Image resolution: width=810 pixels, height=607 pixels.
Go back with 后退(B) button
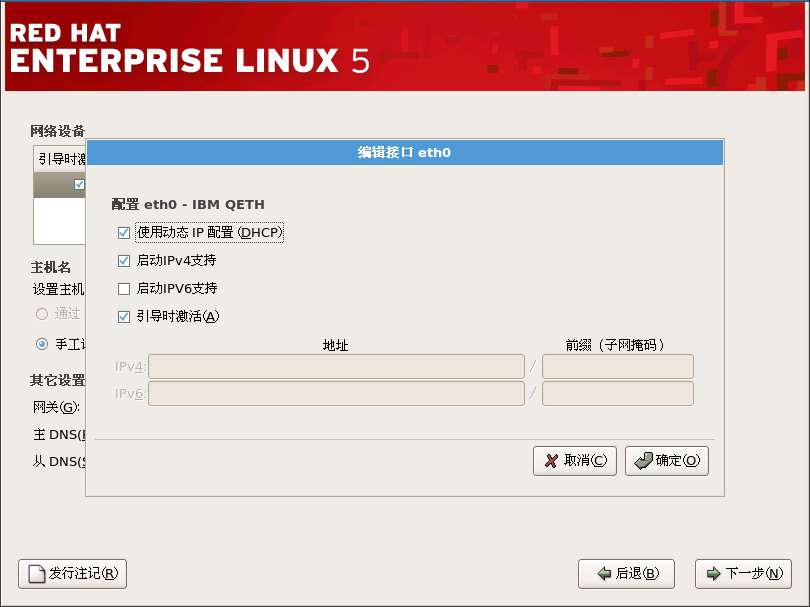[626, 574]
